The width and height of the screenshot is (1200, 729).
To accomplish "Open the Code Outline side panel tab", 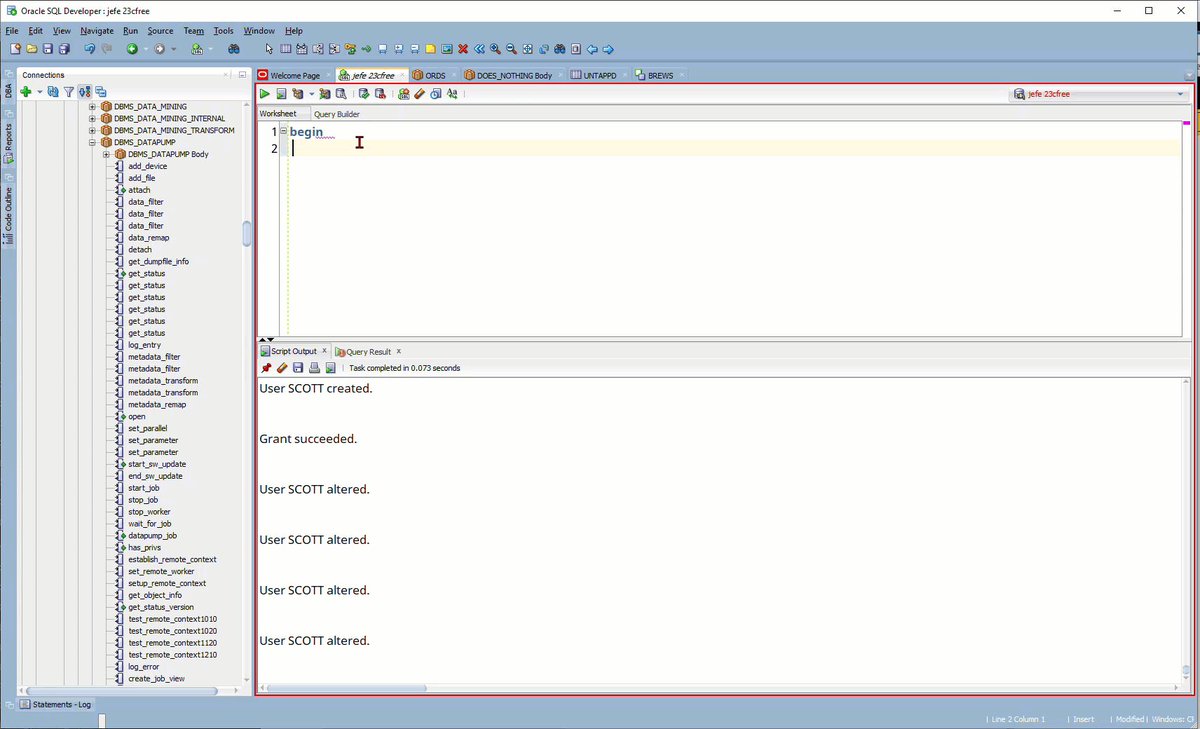I will pyautogui.click(x=8, y=213).
